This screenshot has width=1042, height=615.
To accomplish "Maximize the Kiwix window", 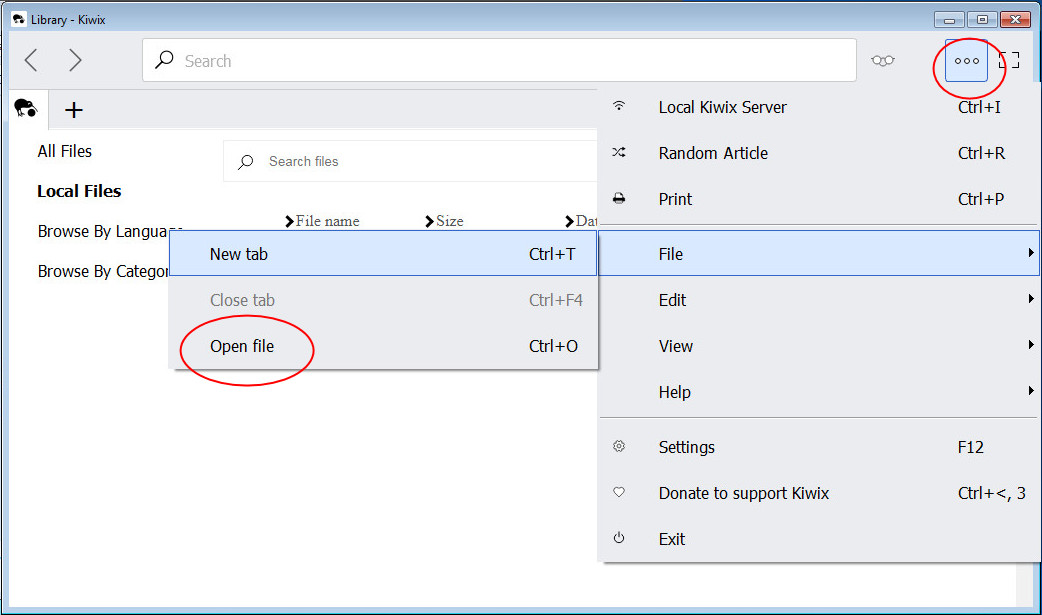I will pos(982,19).
